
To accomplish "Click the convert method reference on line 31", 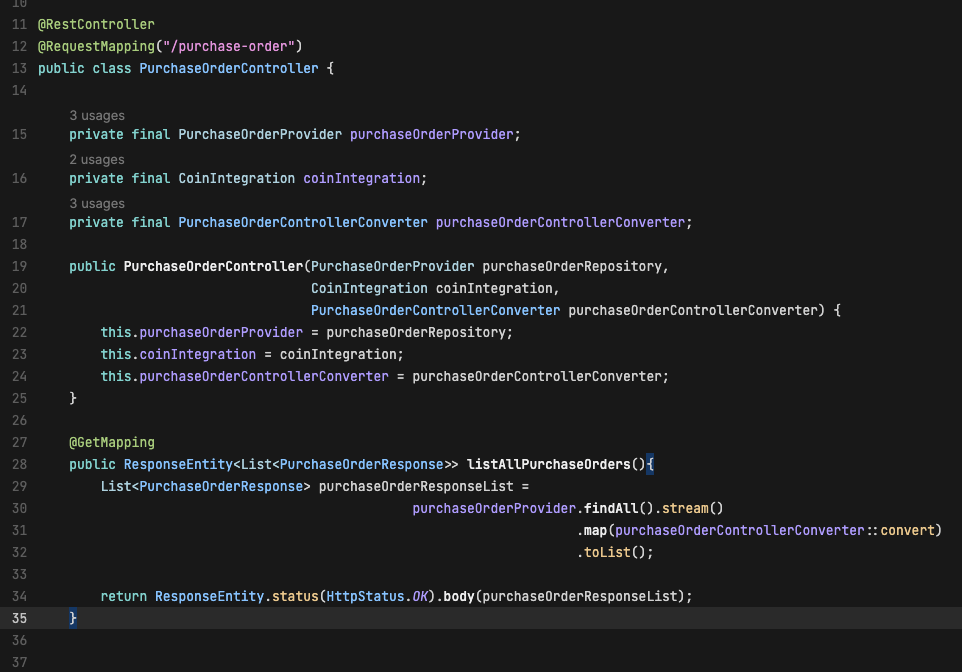I will point(907,531).
